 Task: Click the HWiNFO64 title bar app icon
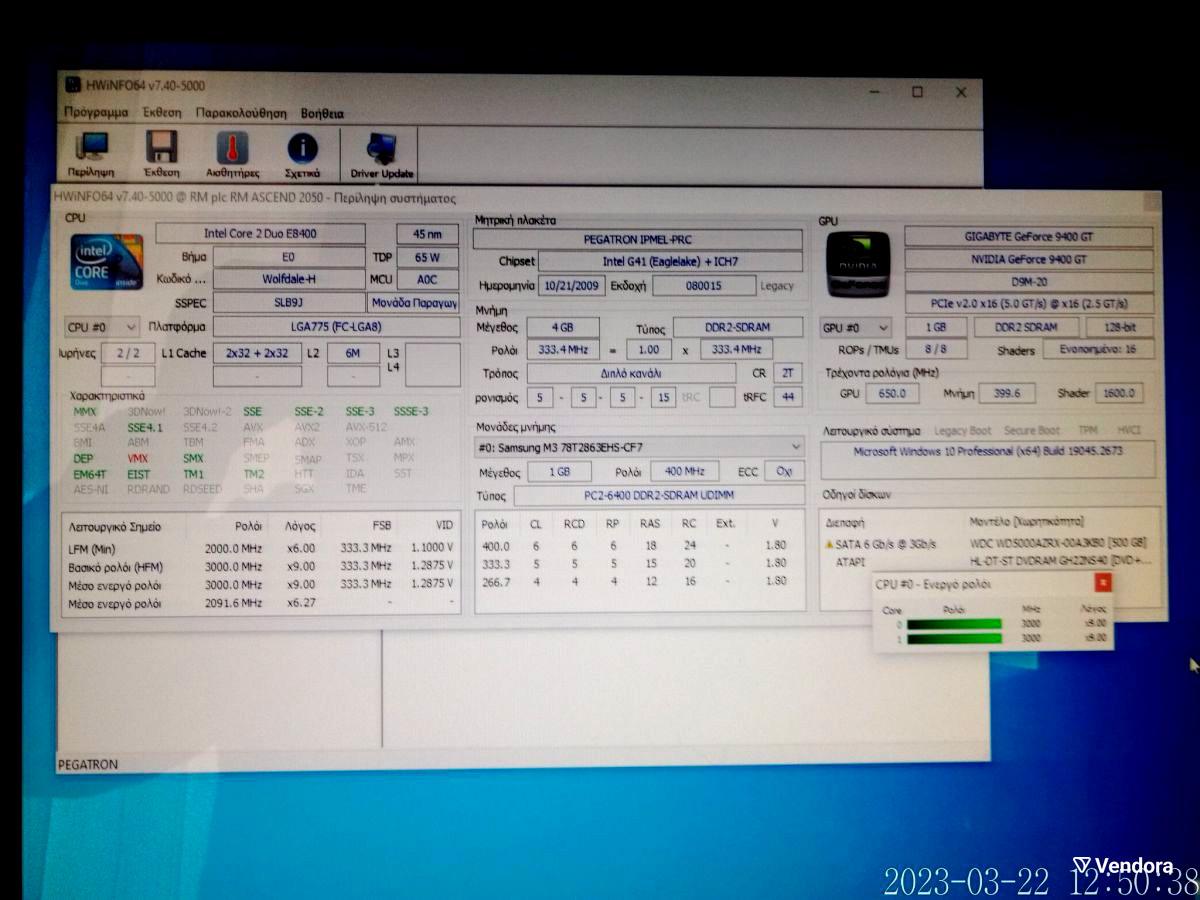click(x=73, y=86)
